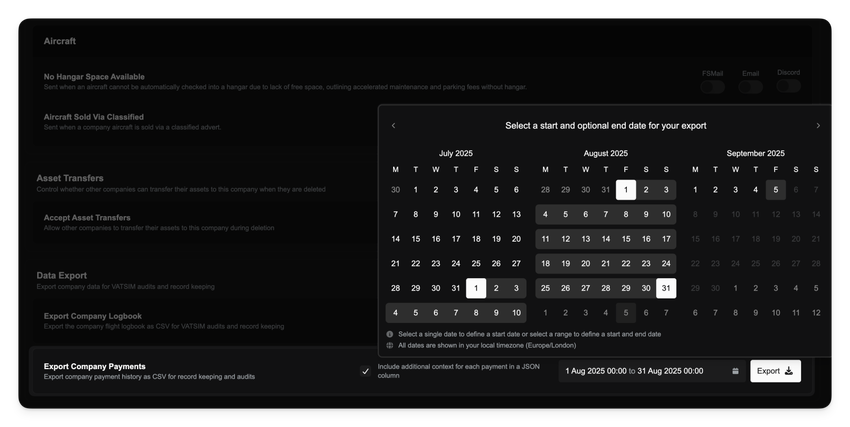Toggle the Discord notification for No Hangar Space
This screenshot has width=850, height=427.
pos(788,87)
